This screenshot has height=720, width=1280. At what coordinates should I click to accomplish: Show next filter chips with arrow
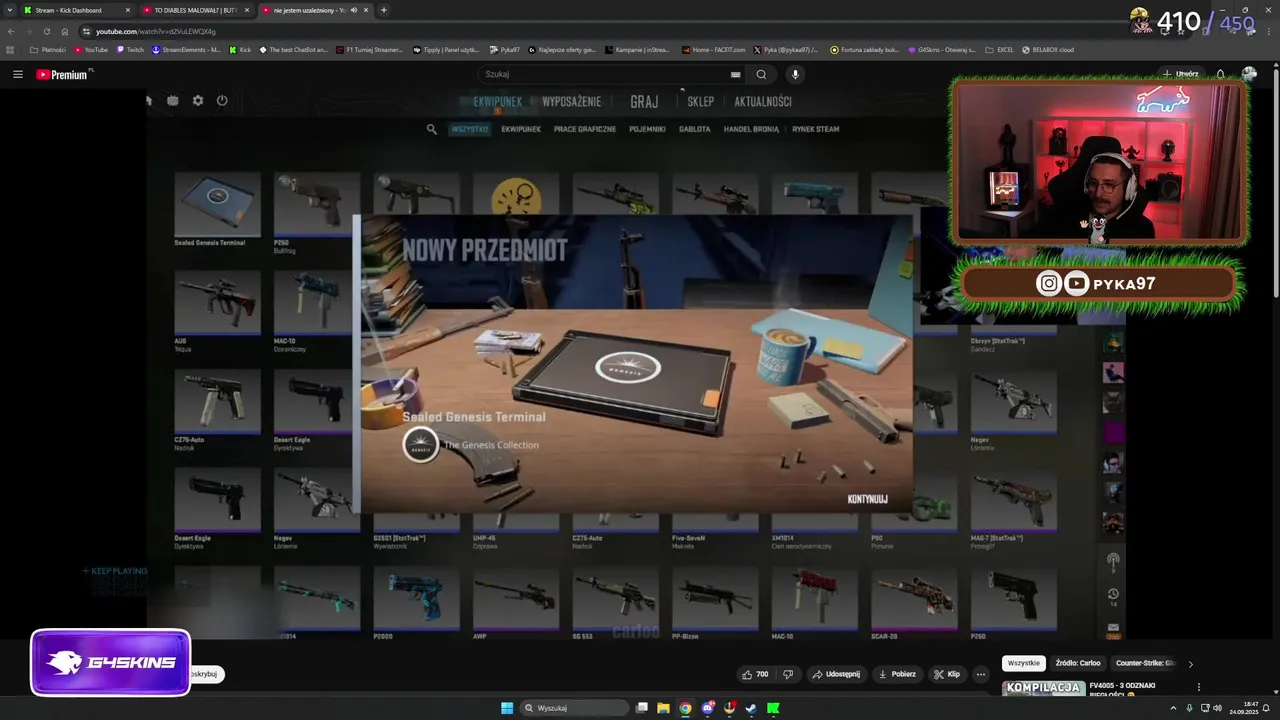point(1190,663)
